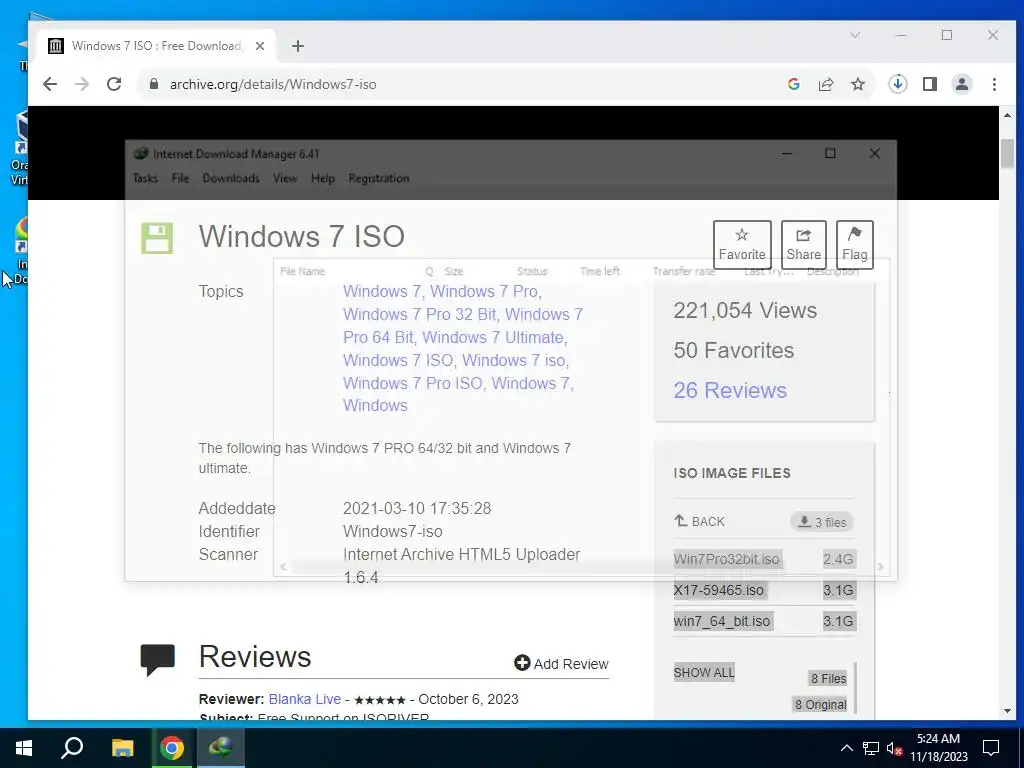Open reviewer Blanka Live profile
The width and height of the screenshot is (1024, 768).
(304, 699)
